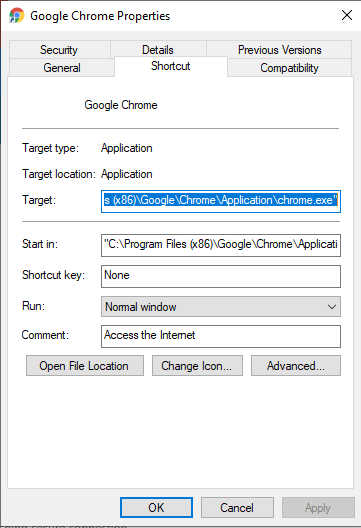Click the Google Chrome Properties title text

coord(100,16)
